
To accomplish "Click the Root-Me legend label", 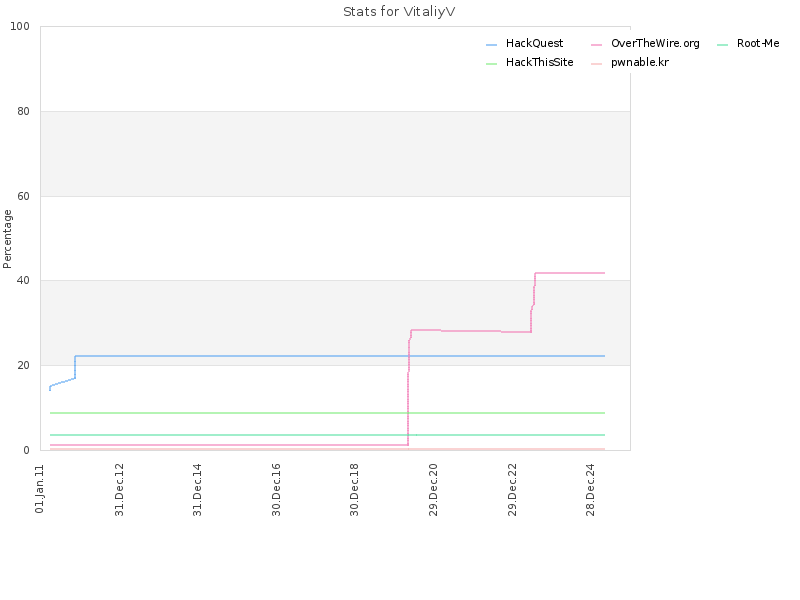I will tap(758, 43).
